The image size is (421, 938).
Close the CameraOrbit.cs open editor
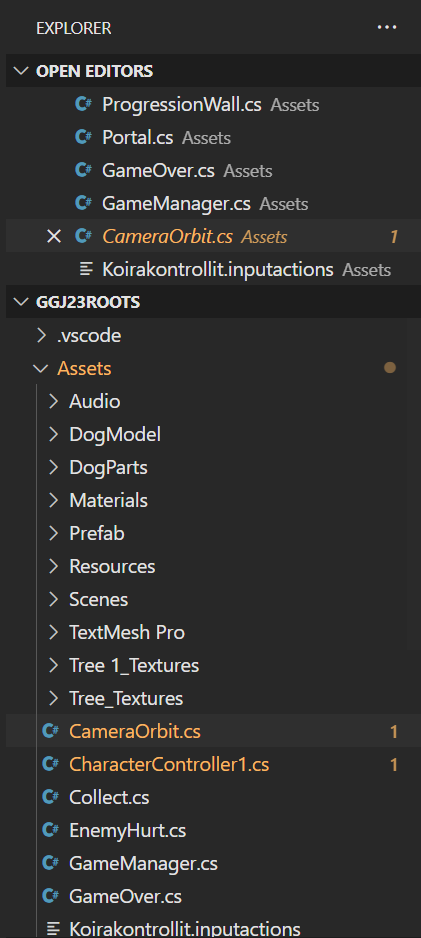54,237
